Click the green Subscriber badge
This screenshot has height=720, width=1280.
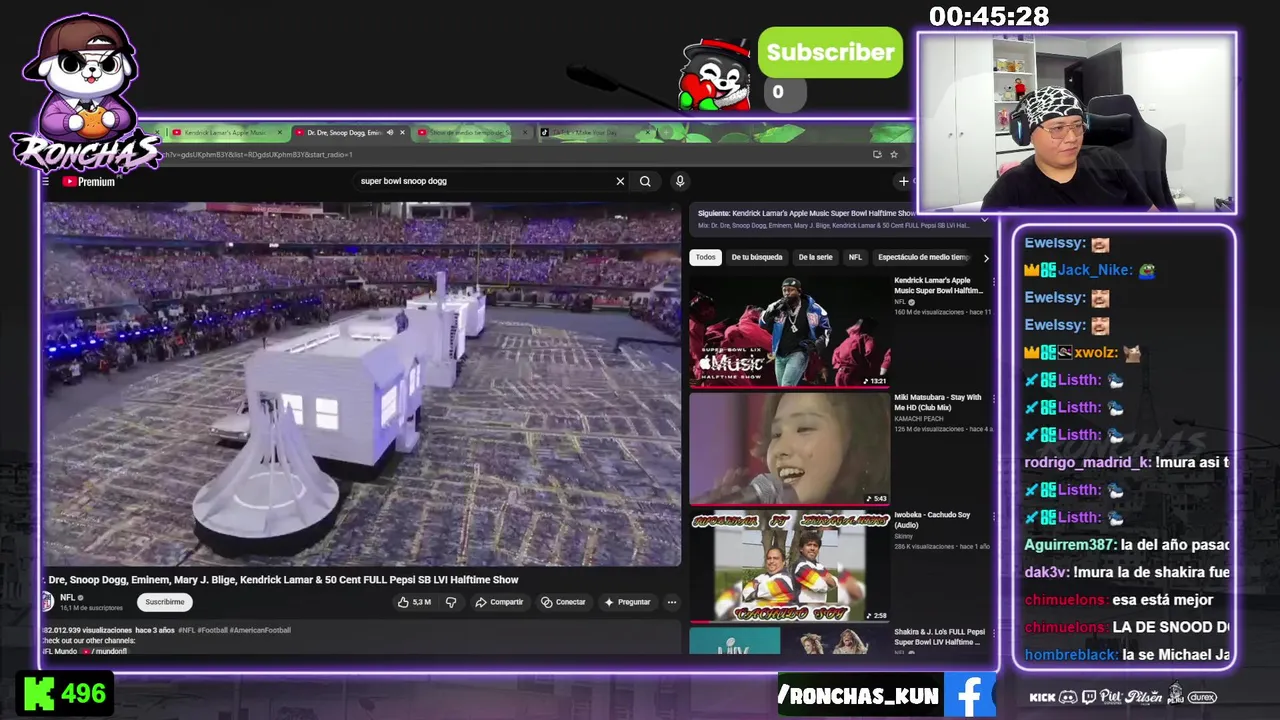coord(830,52)
